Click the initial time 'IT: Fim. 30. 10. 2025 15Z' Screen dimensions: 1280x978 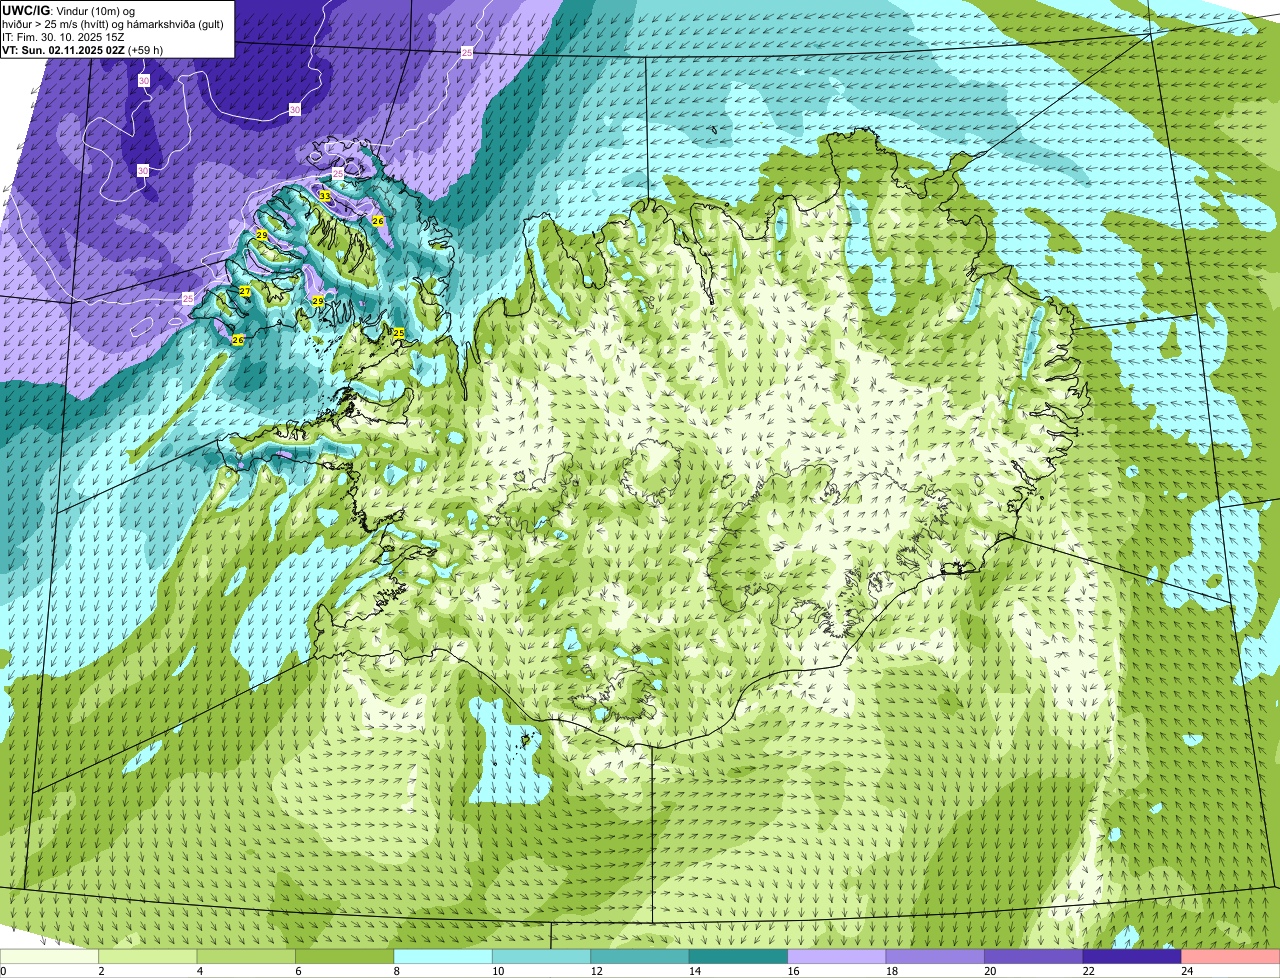point(63,37)
